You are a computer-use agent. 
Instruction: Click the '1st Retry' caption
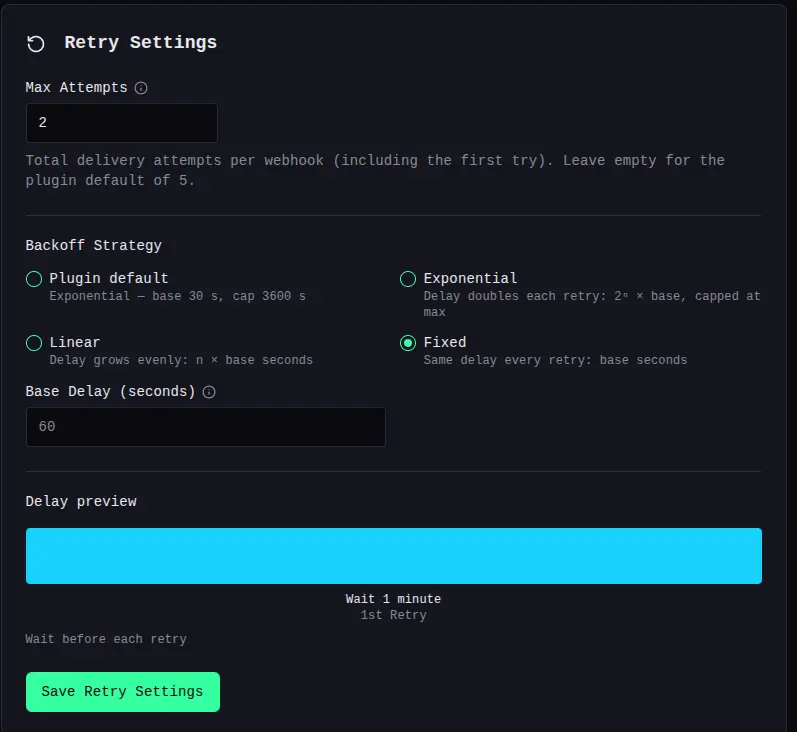click(393, 615)
